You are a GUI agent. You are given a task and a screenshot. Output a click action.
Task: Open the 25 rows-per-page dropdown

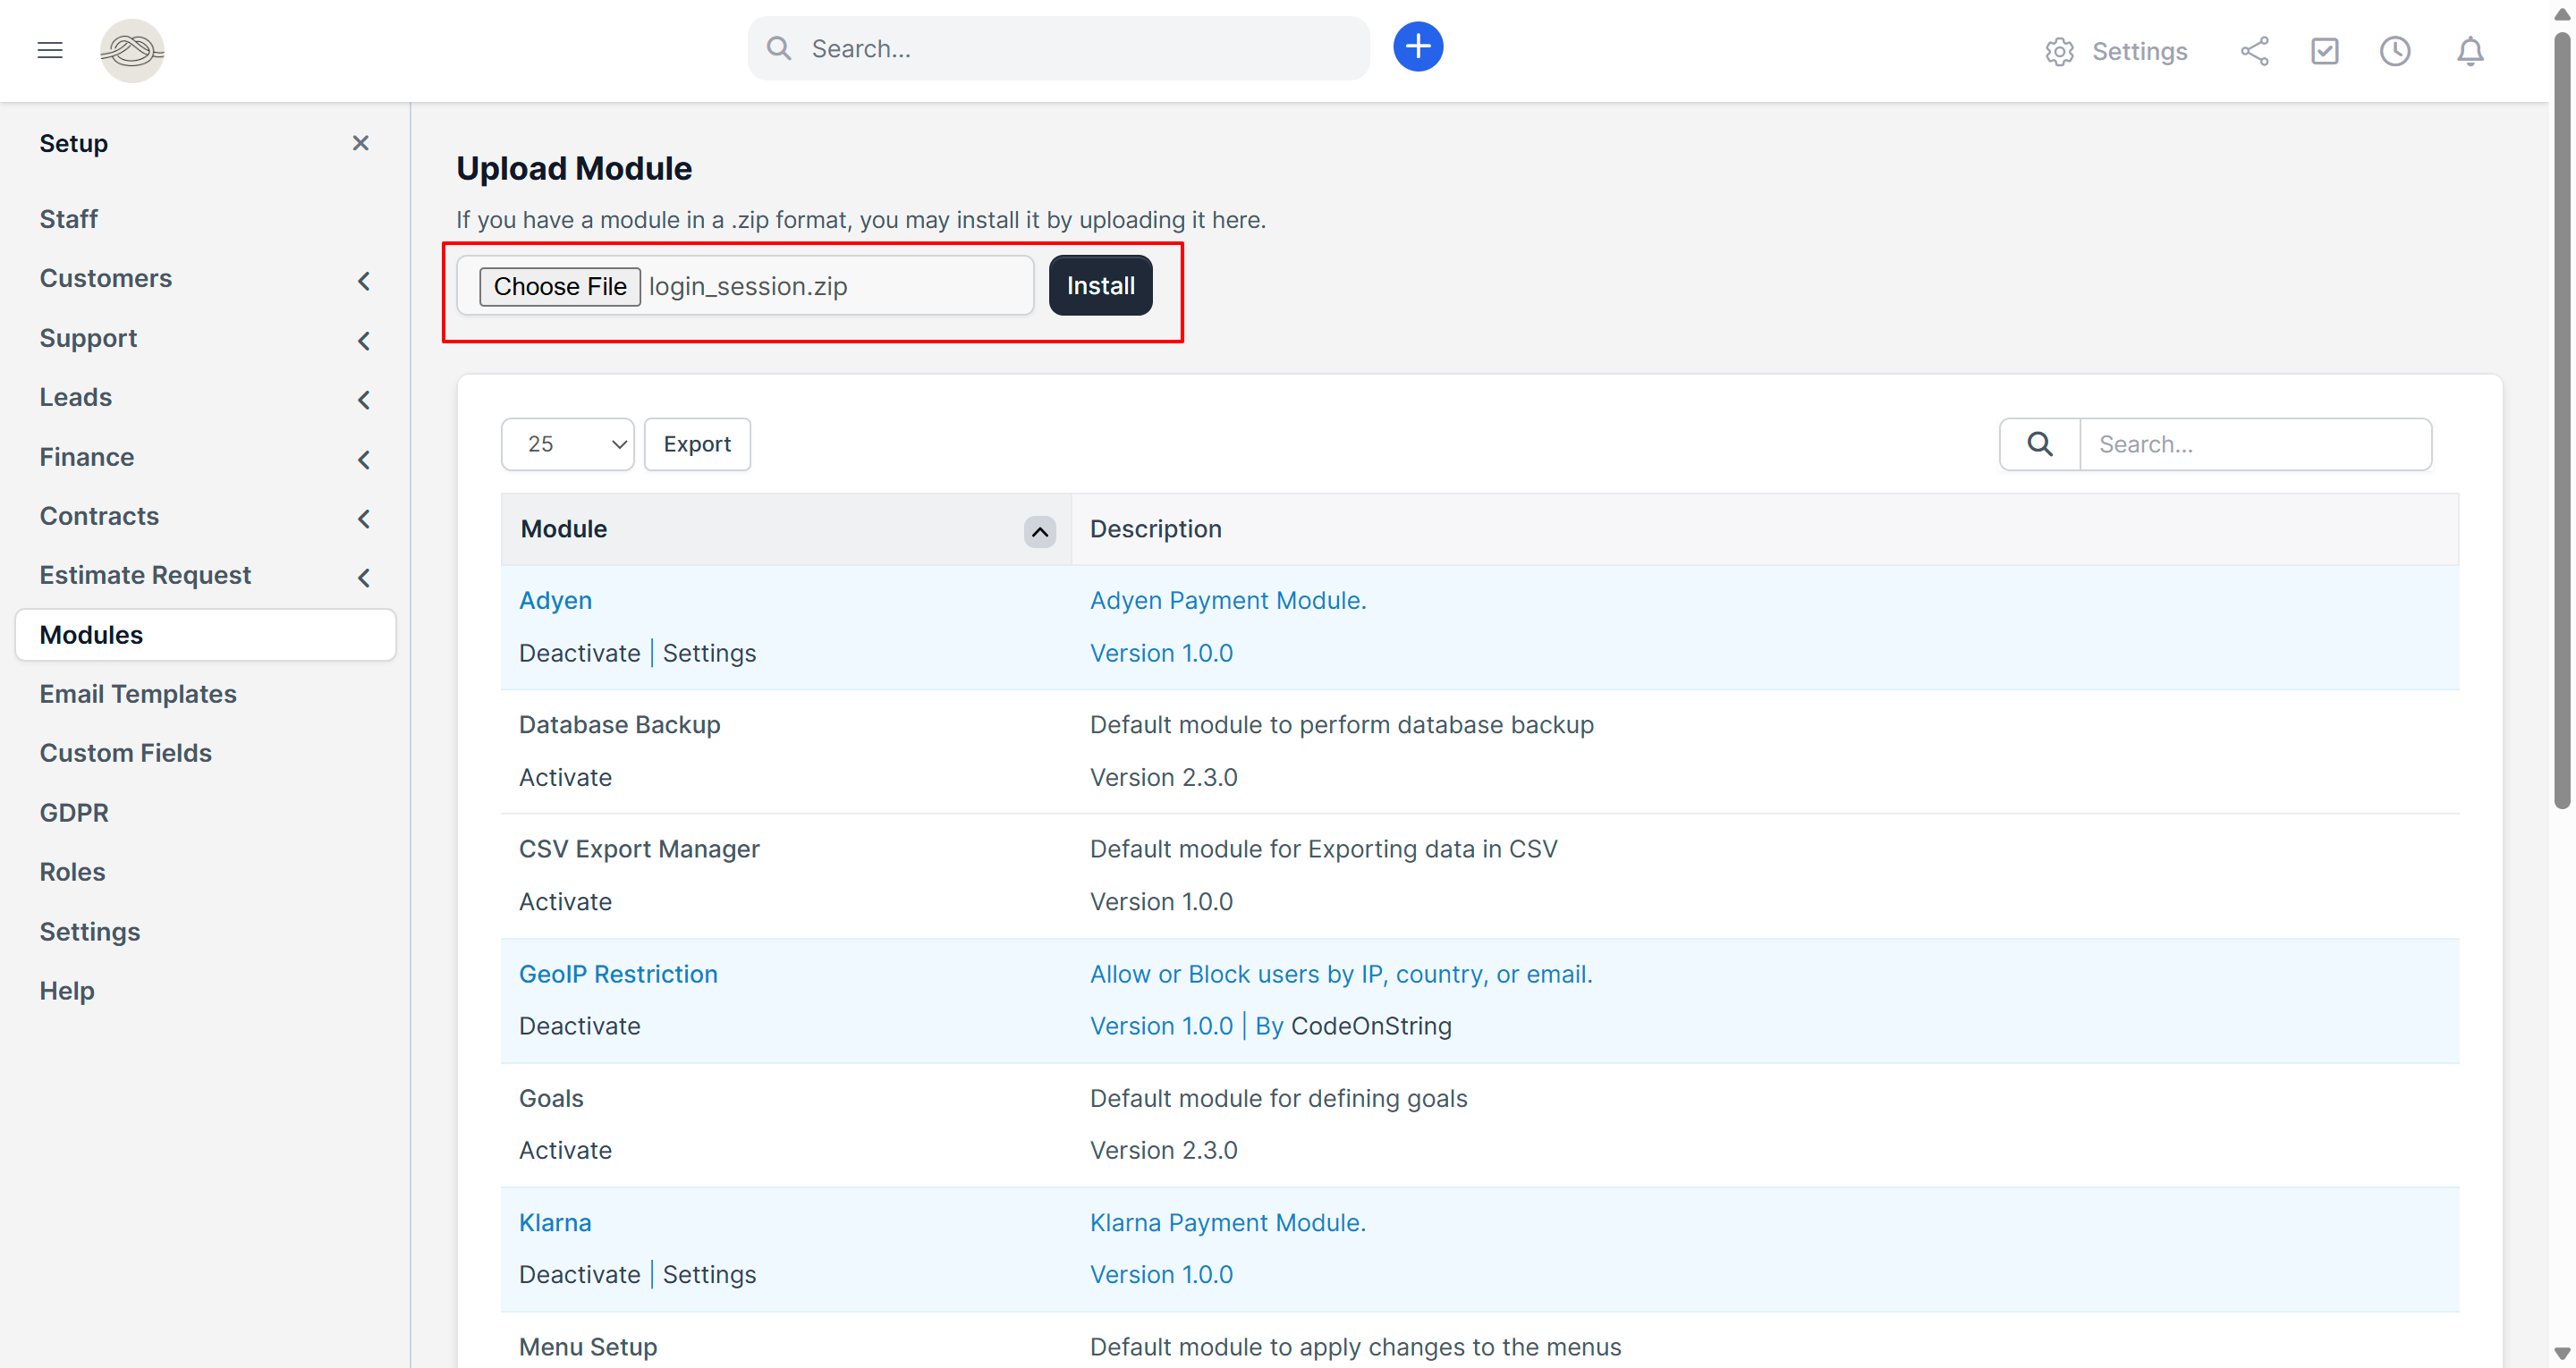click(x=567, y=444)
